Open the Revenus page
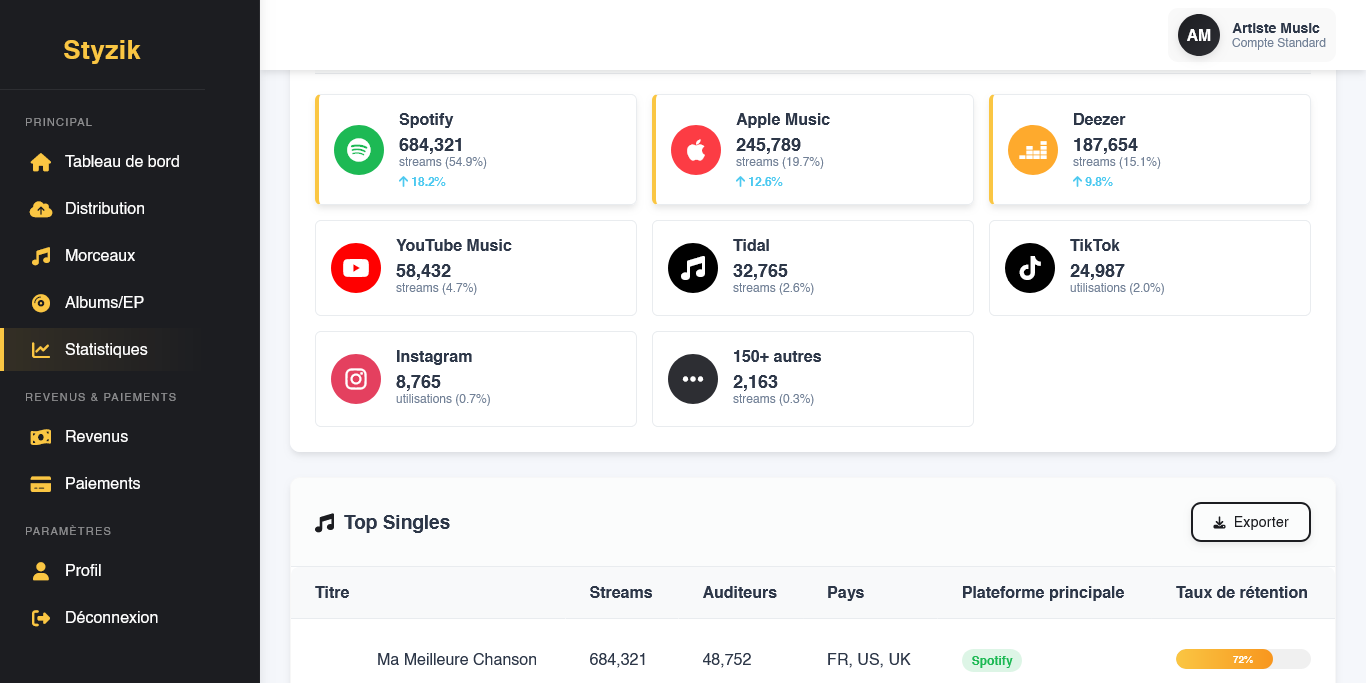This screenshot has height=683, width=1366. [102, 437]
